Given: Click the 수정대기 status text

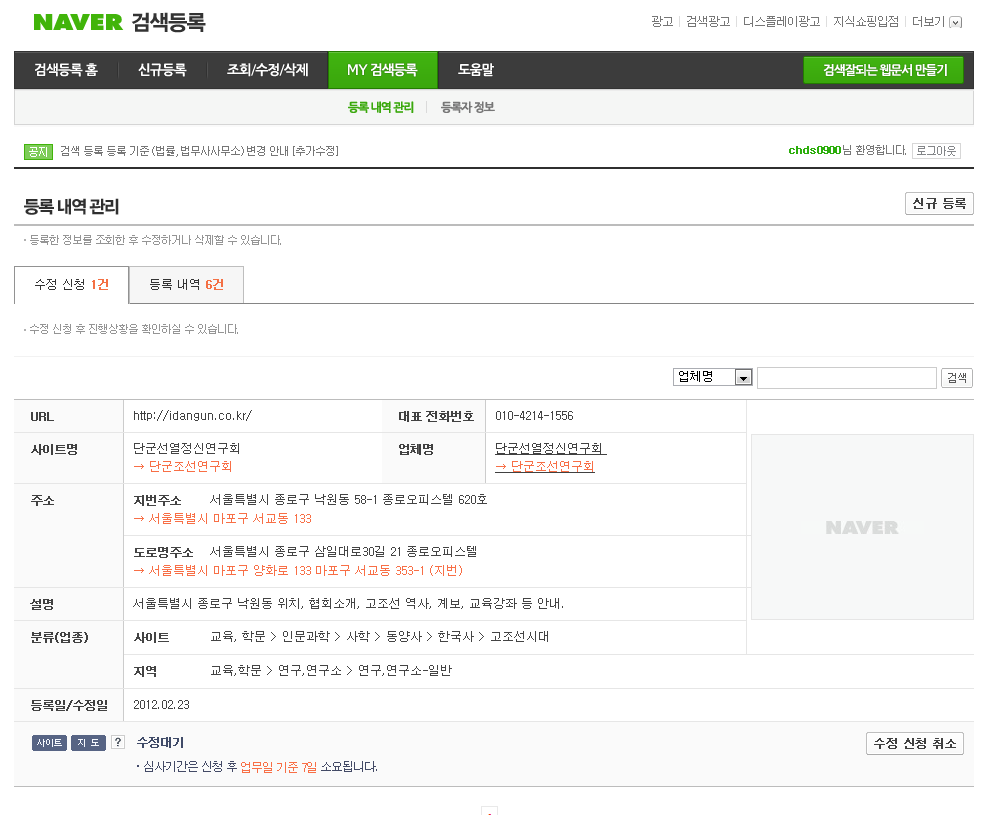Looking at the screenshot, I should coord(160,742).
